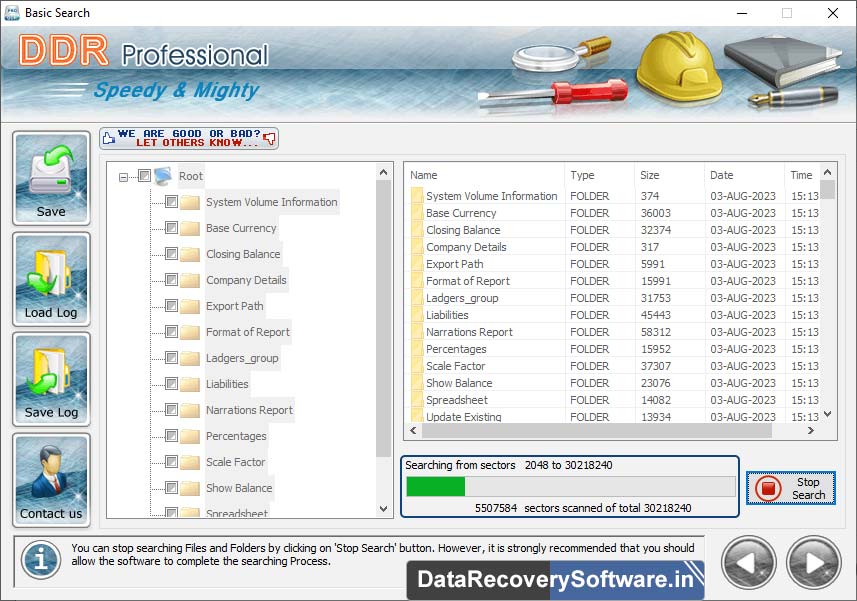Select Show Balance folder in tree

(x=239, y=488)
